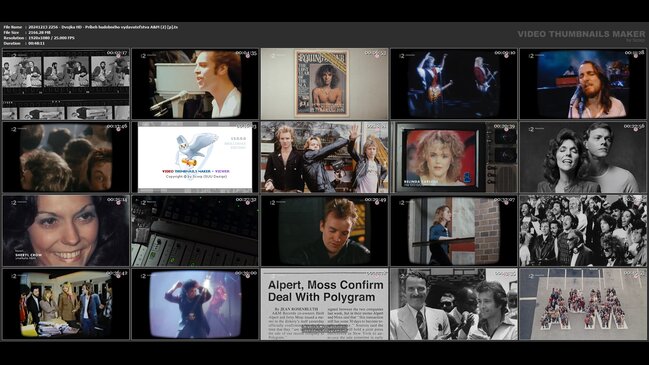Viewport: 649px width, 365px height.
Task: Click the Video Thumbnails Maker watermark
Action: coord(581,35)
